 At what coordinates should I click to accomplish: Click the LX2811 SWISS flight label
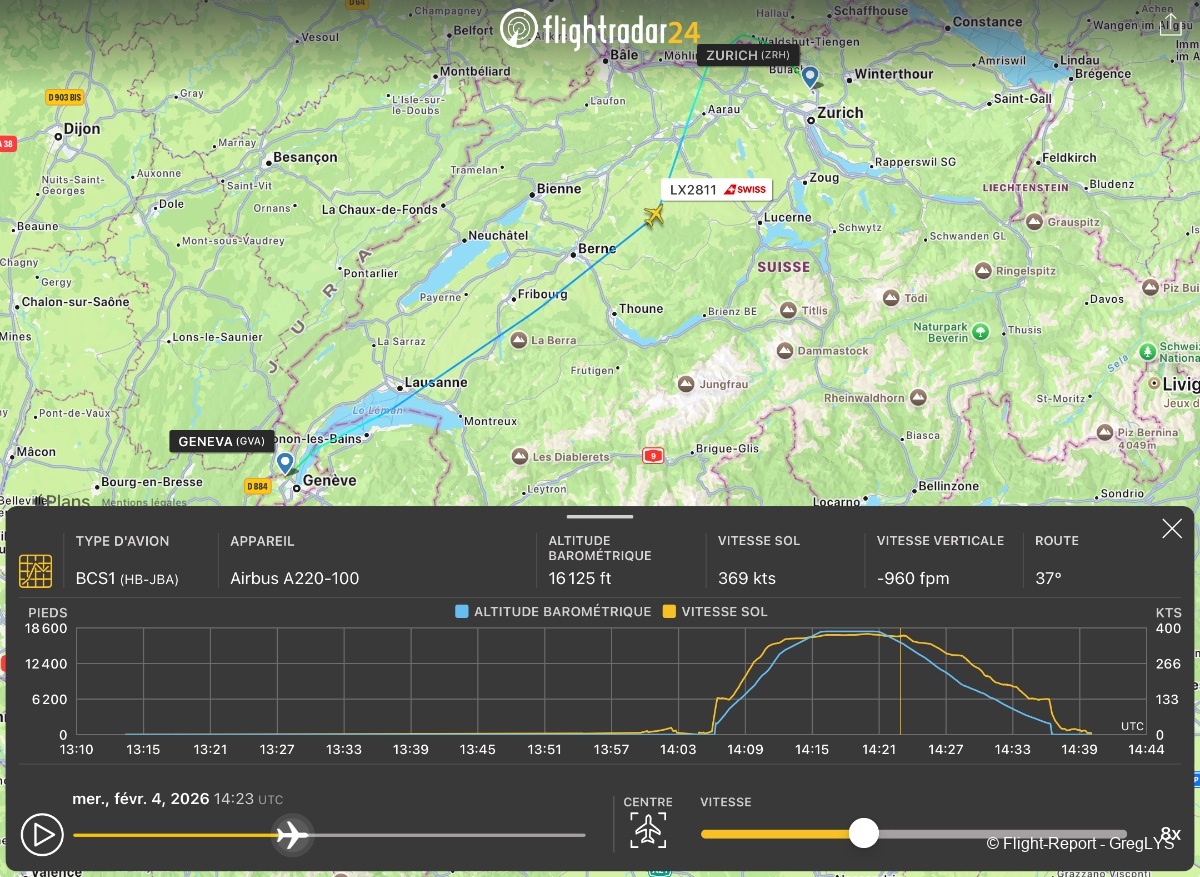[716, 190]
